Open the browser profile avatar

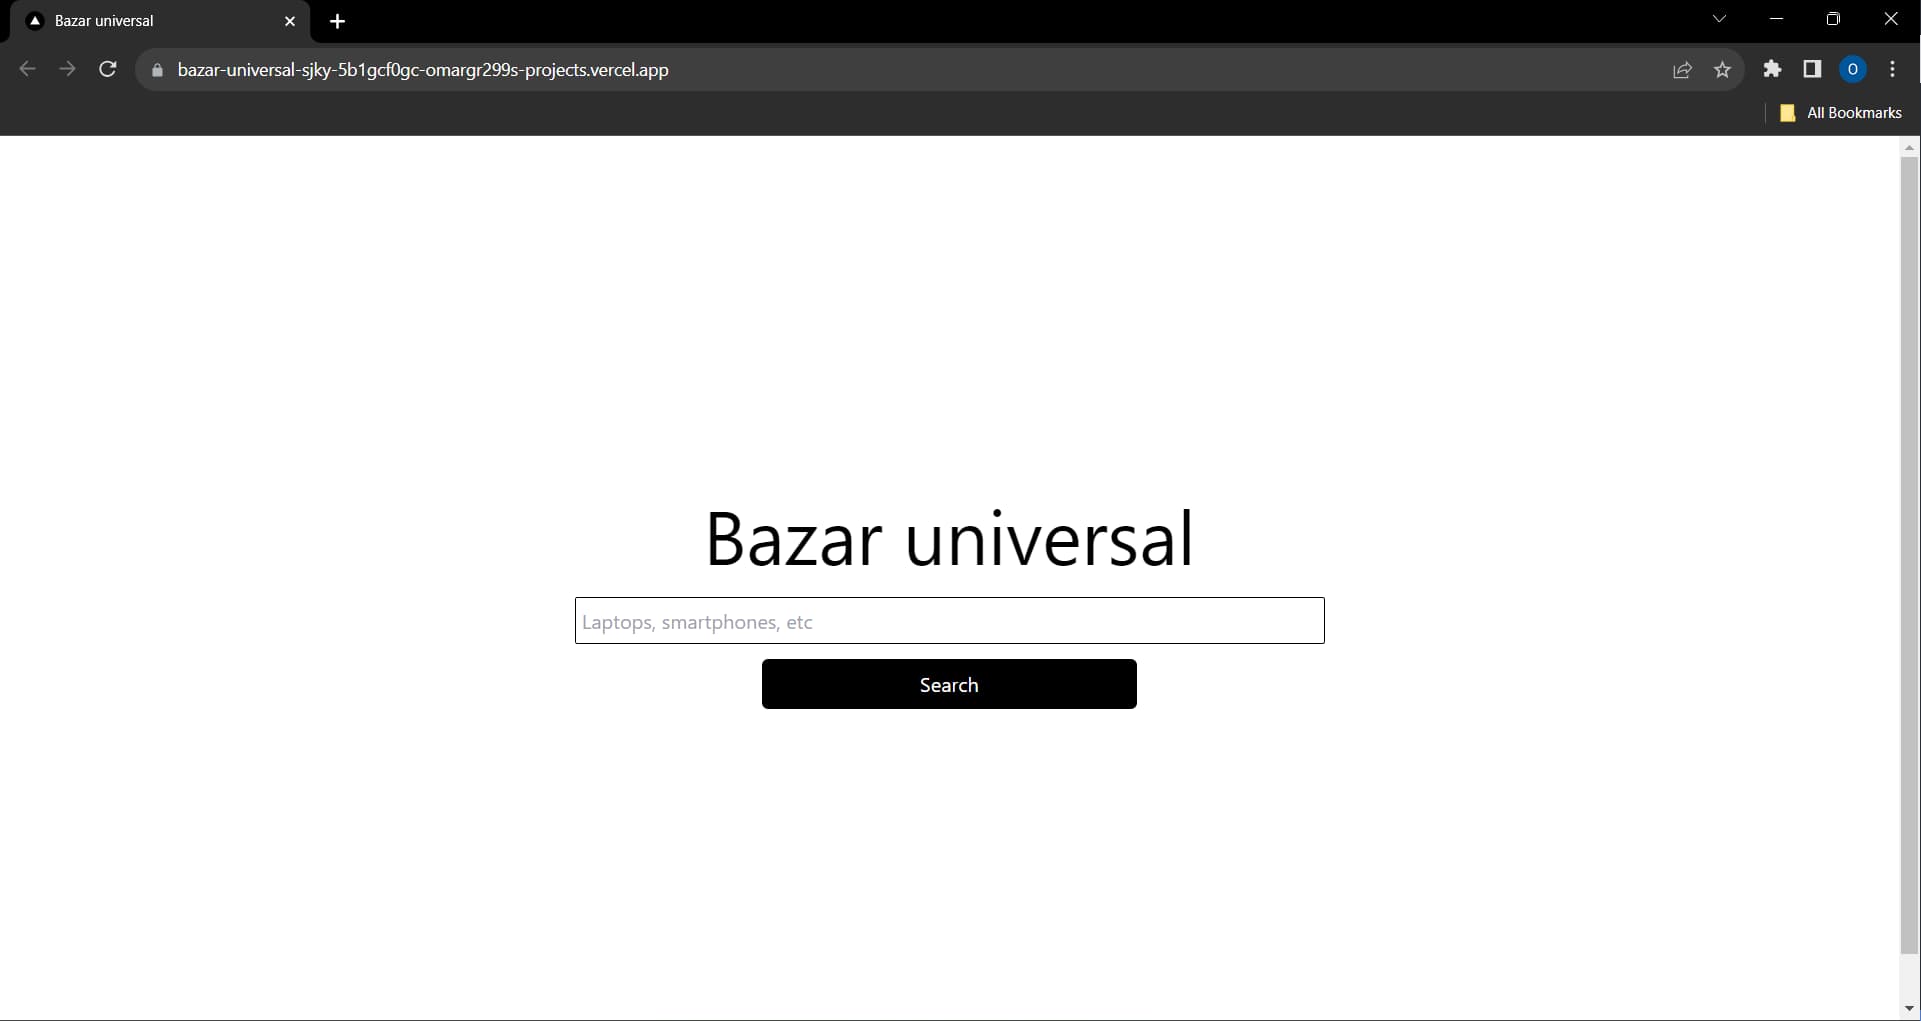point(1853,69)
